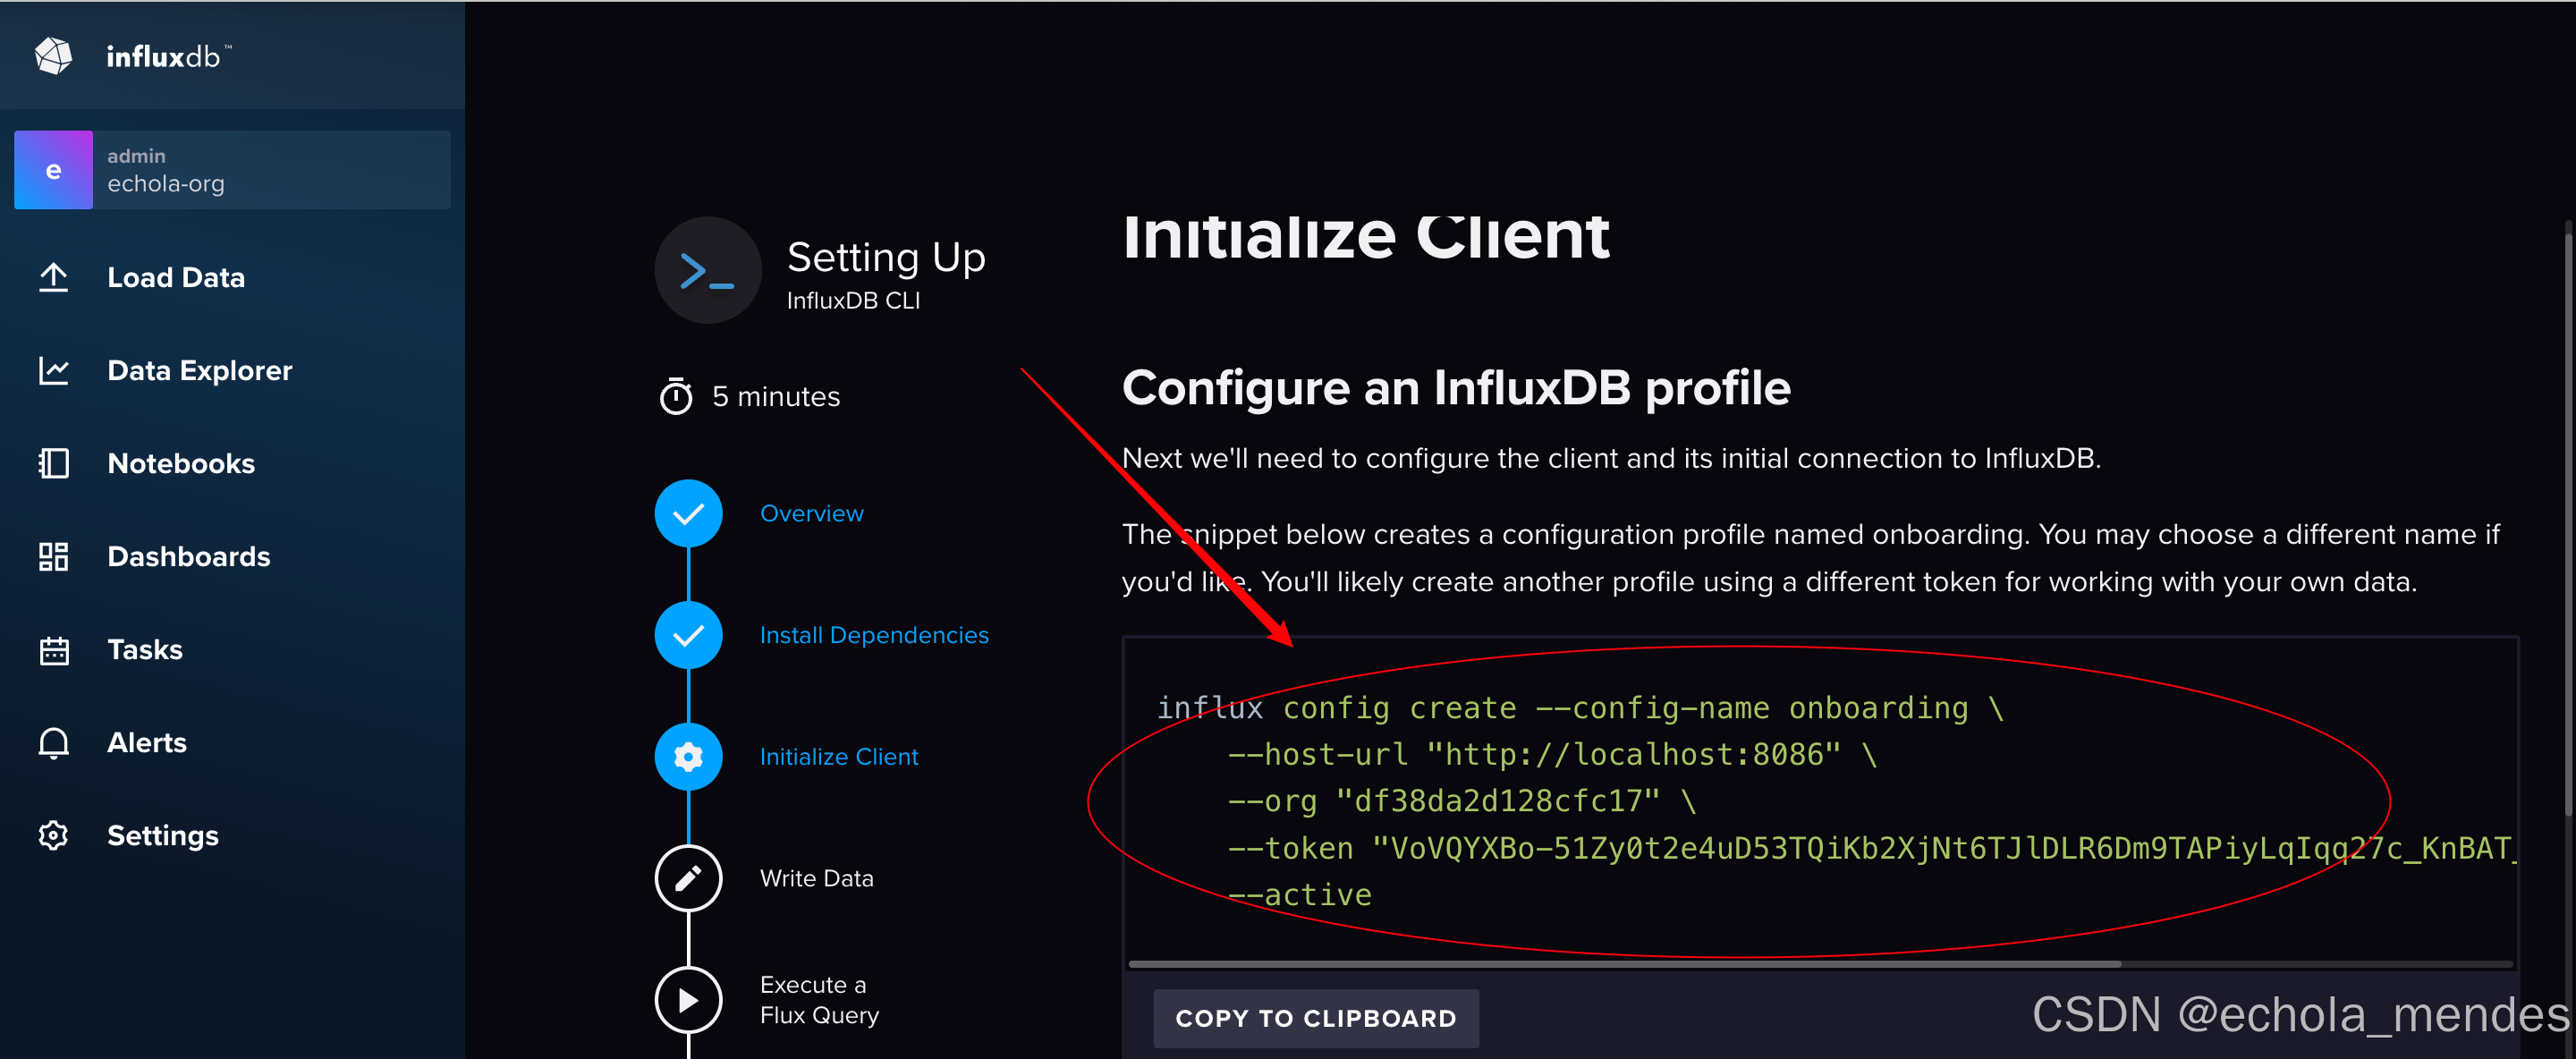Click the '--host-url "http://localhost:8086"' code line

tap(1552, 755)
